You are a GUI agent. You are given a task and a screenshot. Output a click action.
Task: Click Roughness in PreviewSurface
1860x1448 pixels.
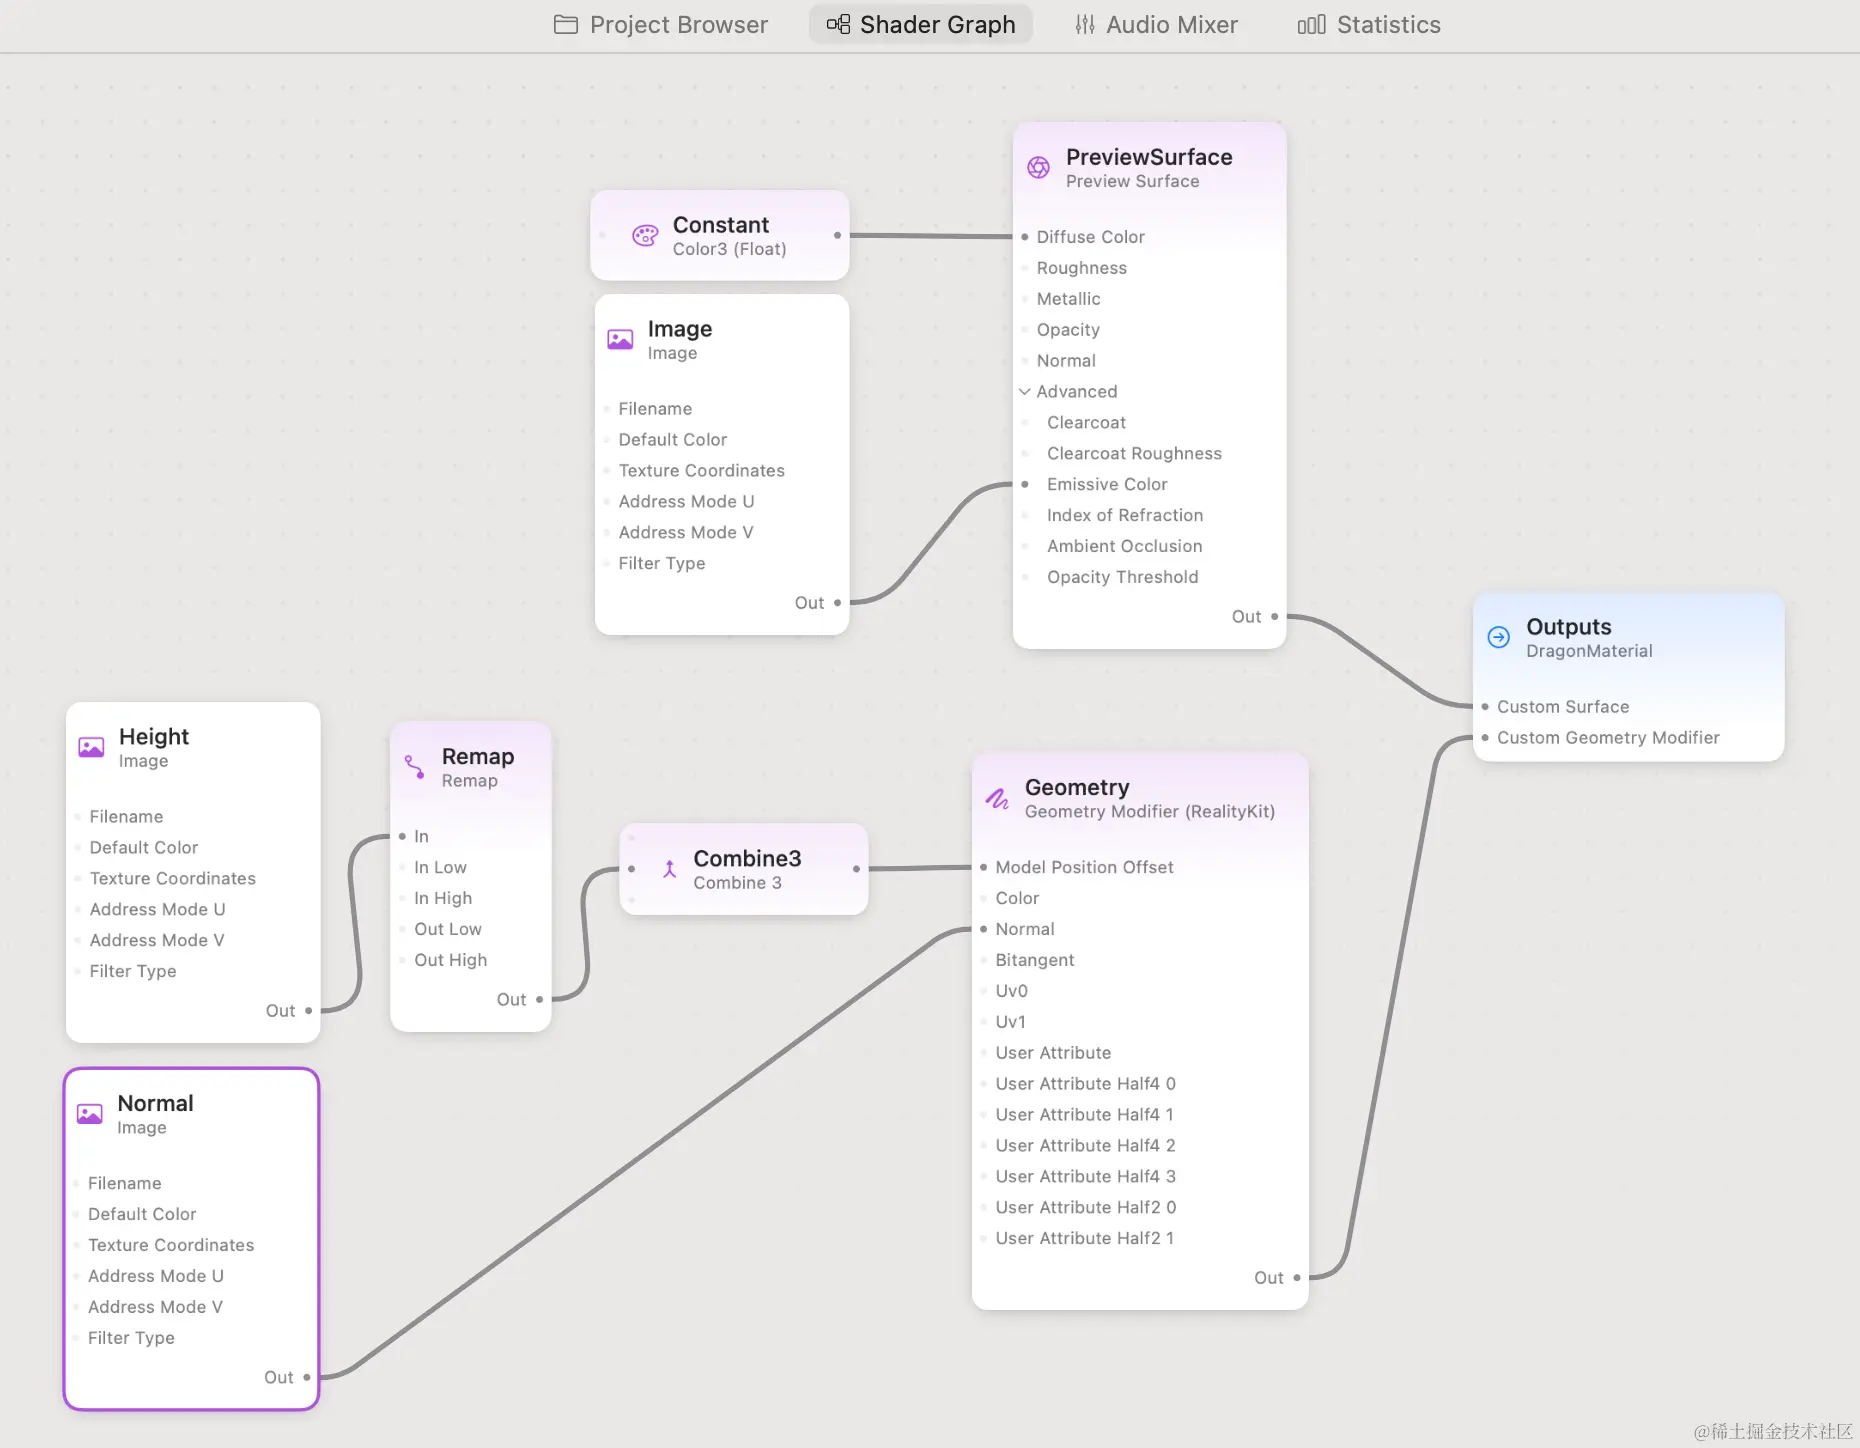click(1081, 268)
